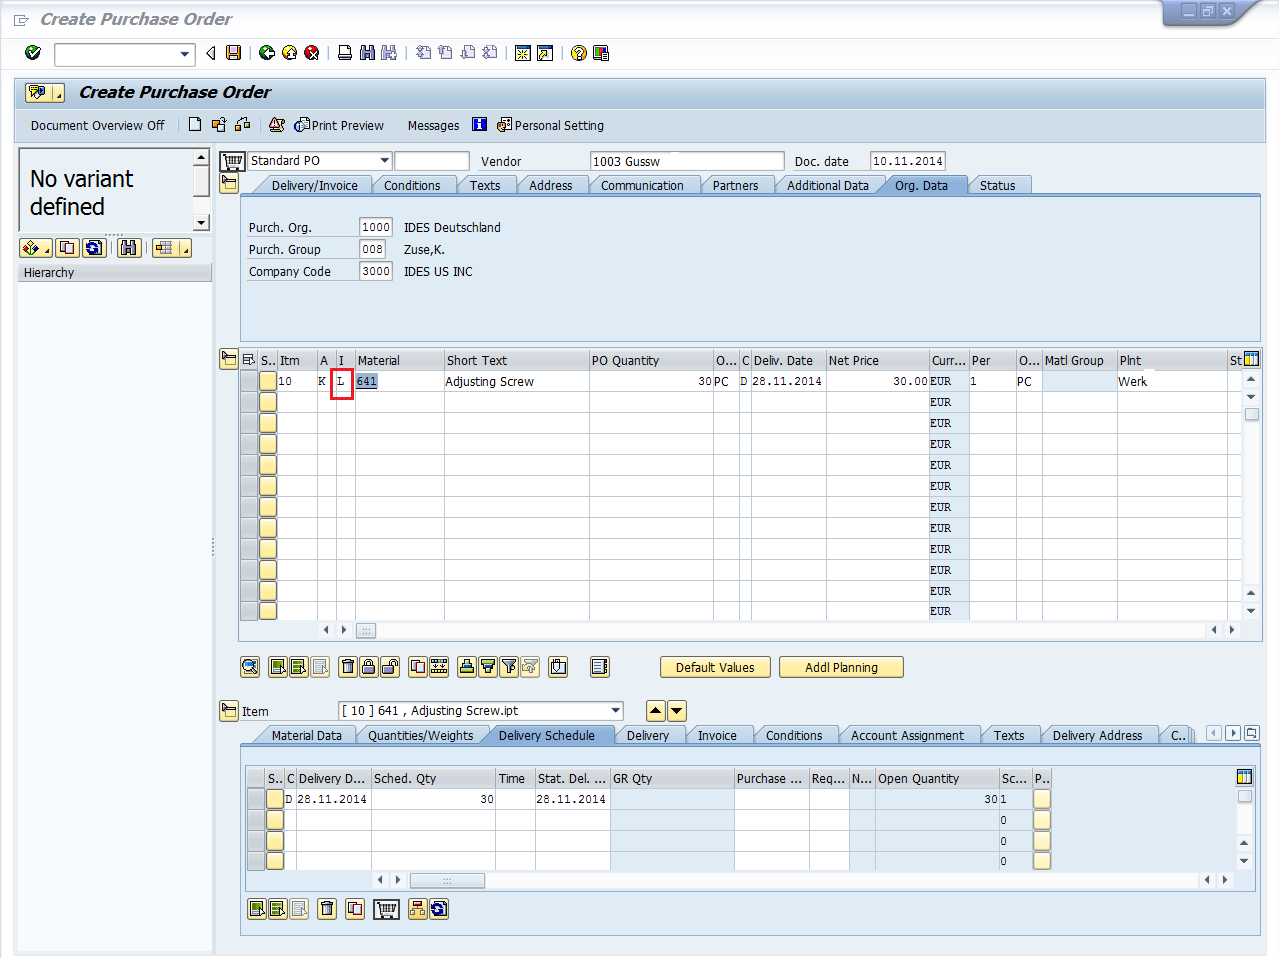Screen dimensions: 1279x958
Task: Switch to the Delivery/Invoice header tab
Action: point(314,186)
